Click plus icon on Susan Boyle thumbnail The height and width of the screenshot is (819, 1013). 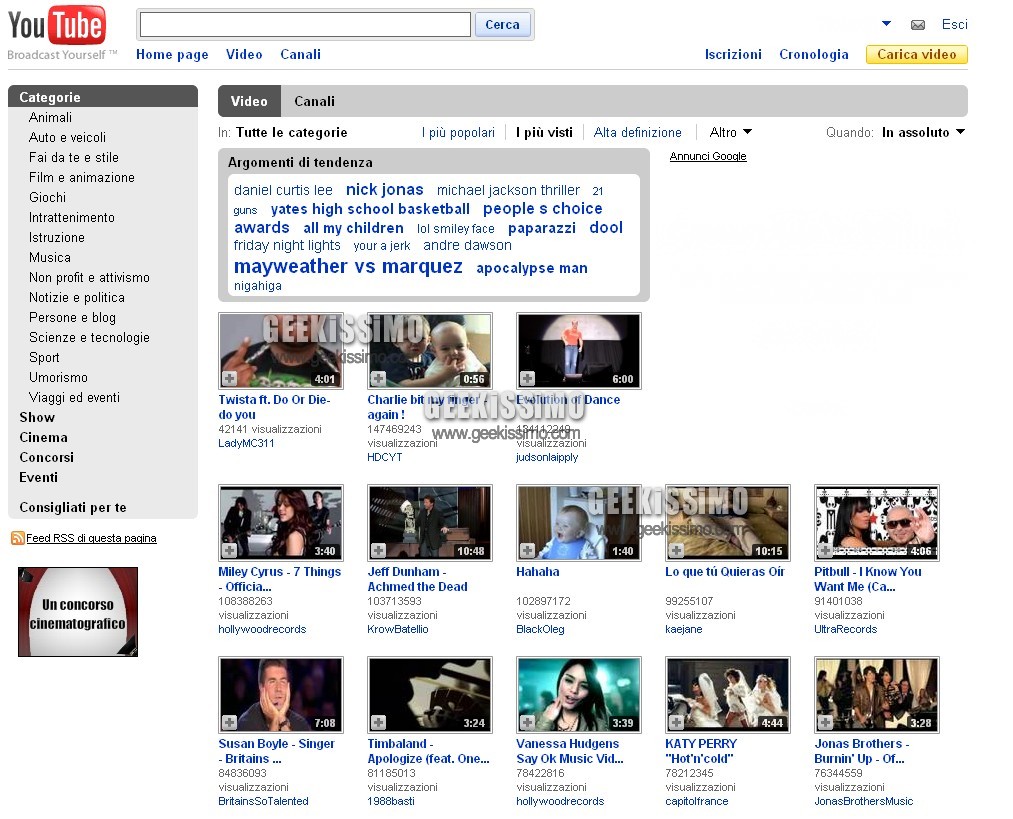point(229,723)
